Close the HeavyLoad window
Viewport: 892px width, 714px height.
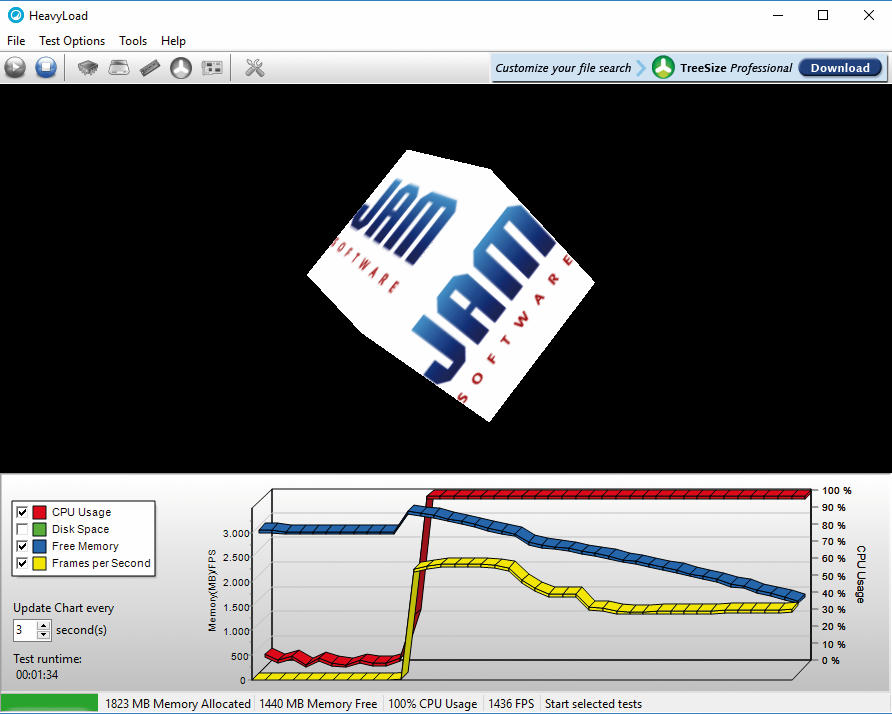click(x=869, y=15)
